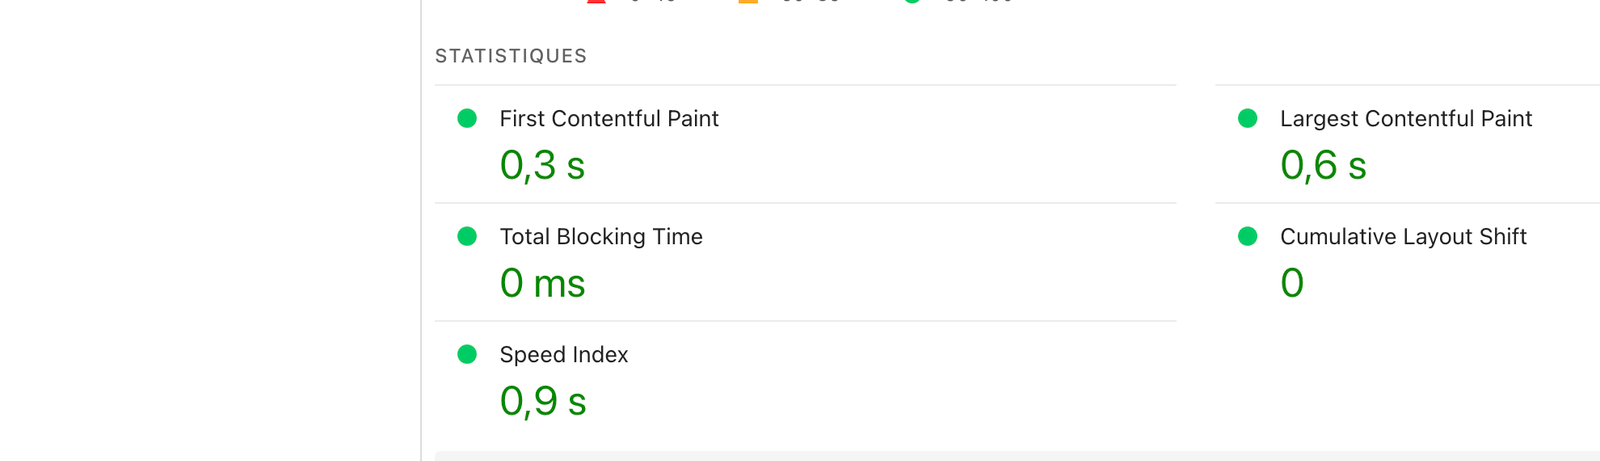Select the Total Blocking Time metric title
The height and width of the screenshot is (461, 1600).
coord(601,237)
